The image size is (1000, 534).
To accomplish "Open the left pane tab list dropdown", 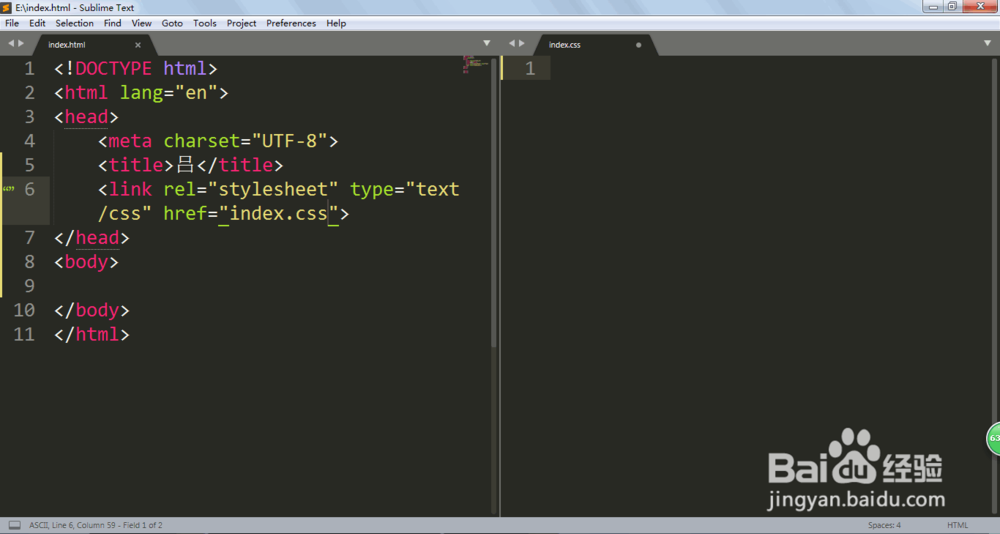I will coord(487,43).
